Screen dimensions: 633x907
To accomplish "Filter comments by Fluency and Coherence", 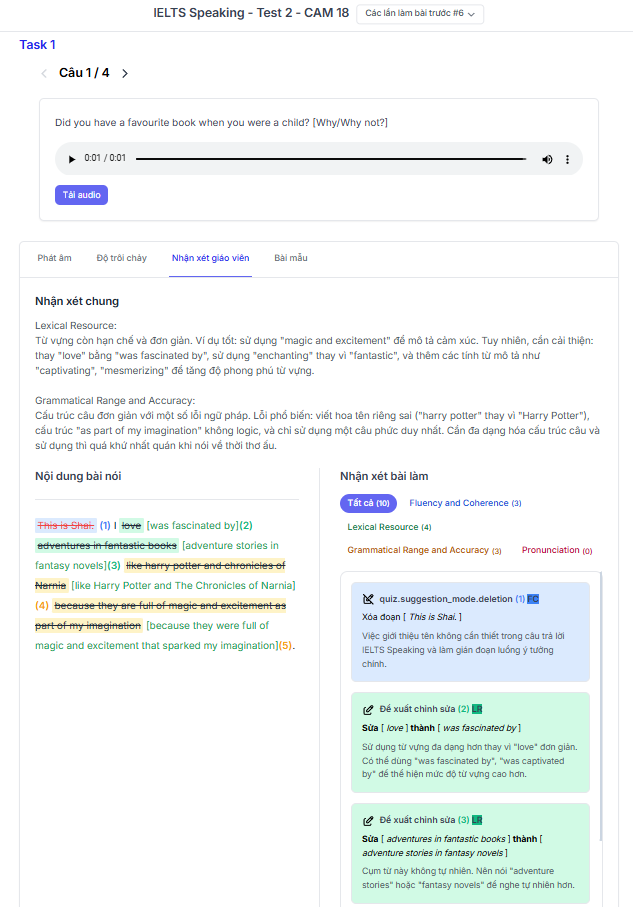I will click(x=465, y=503).
